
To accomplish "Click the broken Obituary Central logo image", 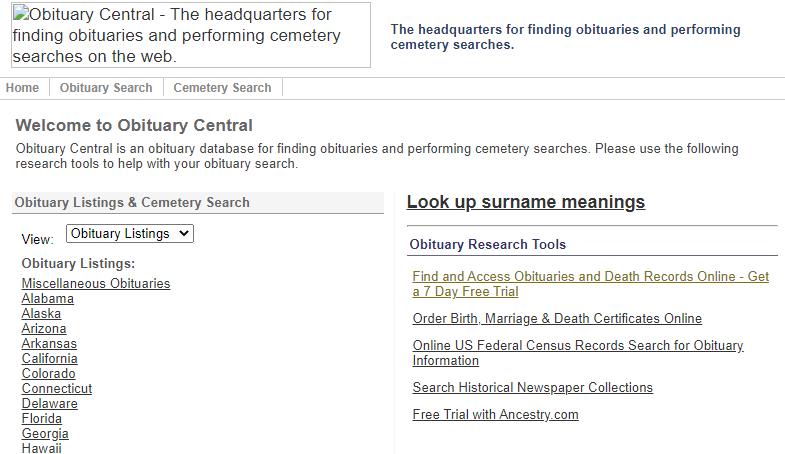I will point(191,35).
